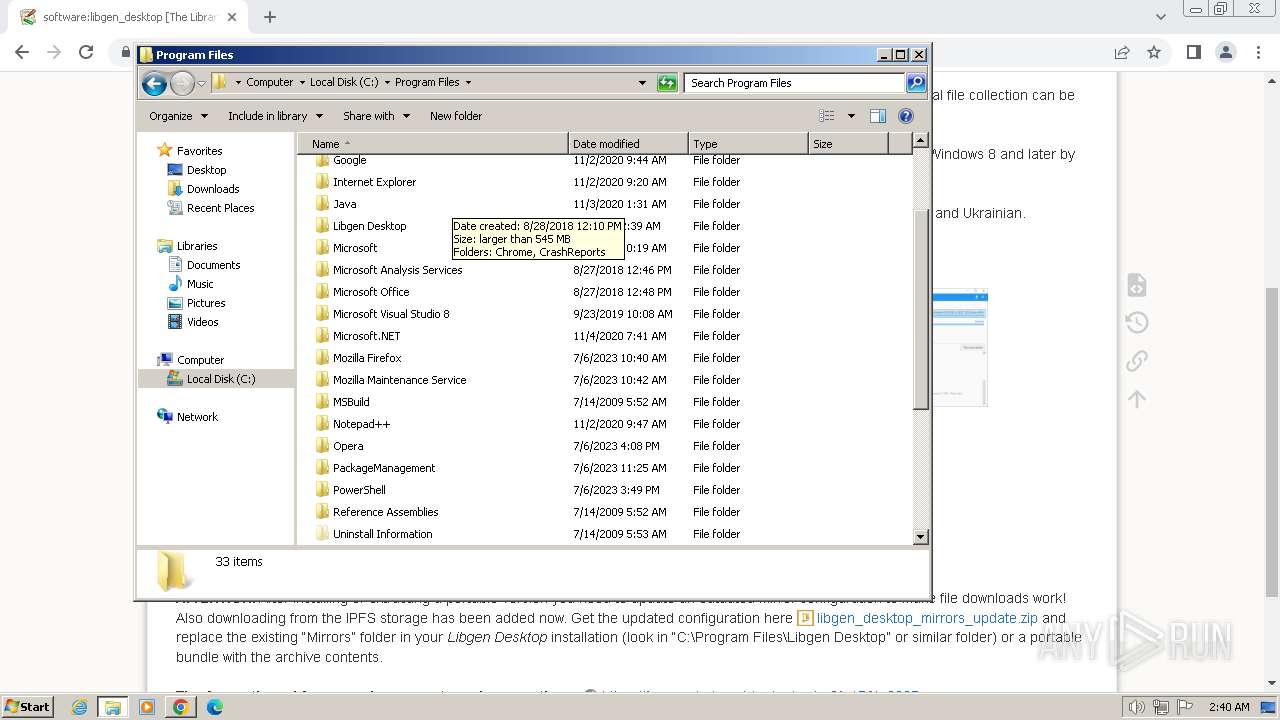This screenshot has width=1280, height=720.
Task: Open the Pictures library
Action: [x=206, y=303]
